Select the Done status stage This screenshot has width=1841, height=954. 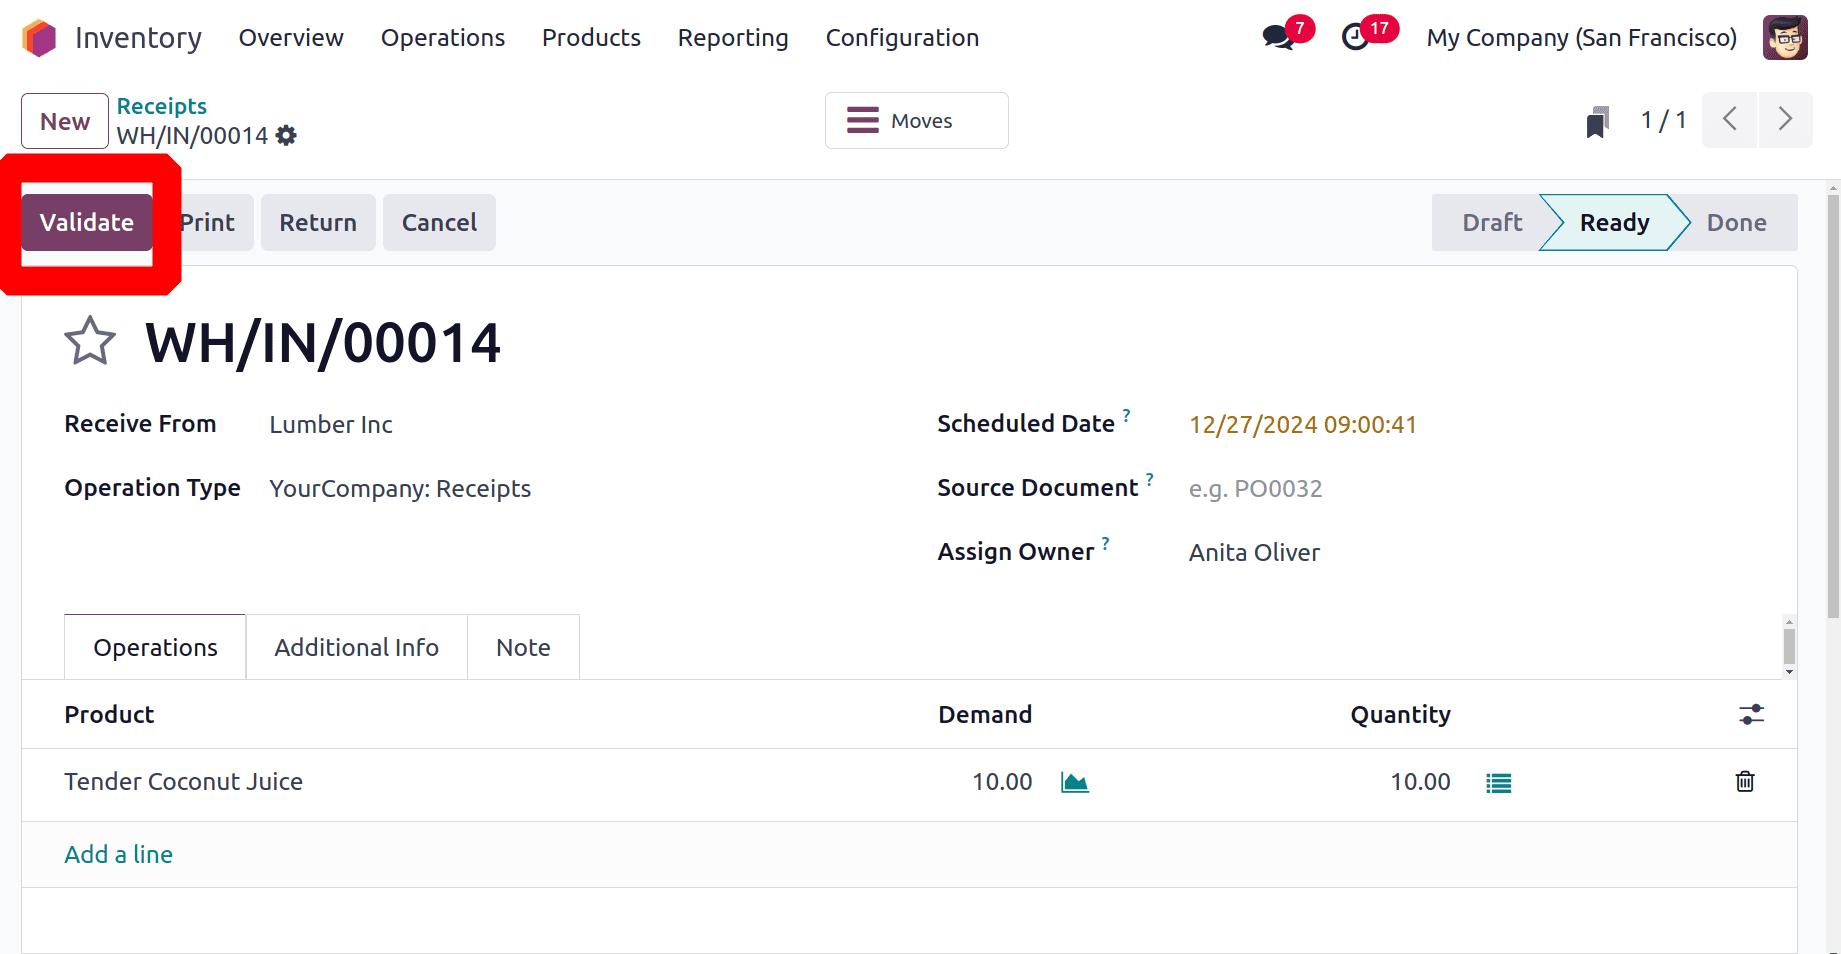pyautogui.click(x=1736, y=222)
